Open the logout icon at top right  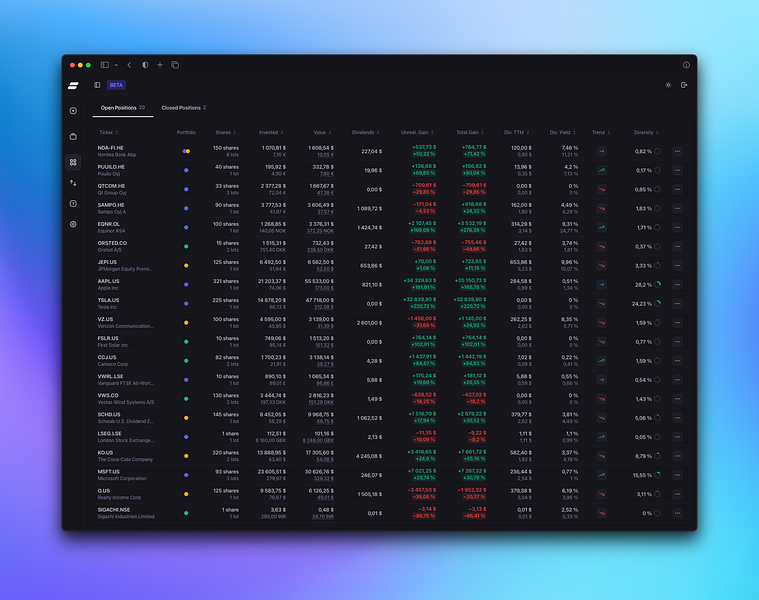(684, 85)
